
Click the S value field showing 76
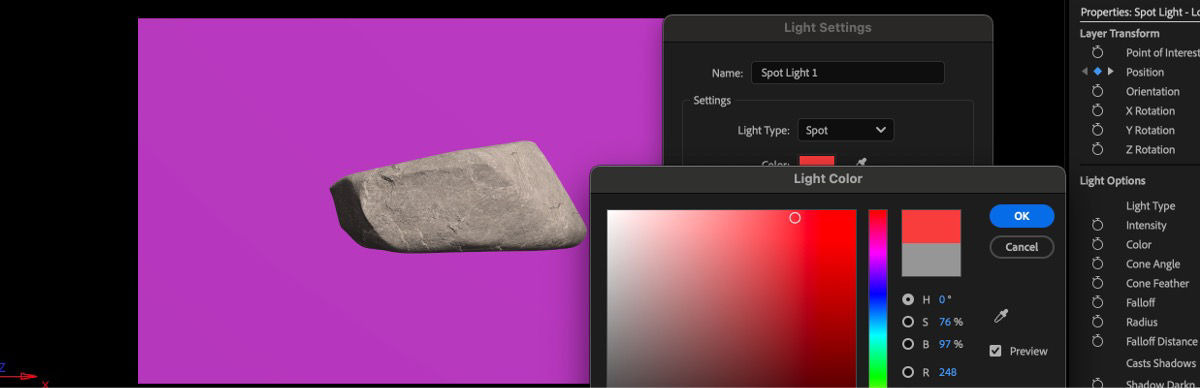pyautogui.click(x=944, y=322)
